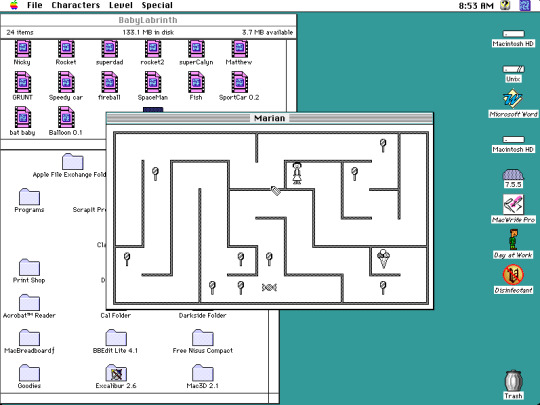Select the Free Nisus Compact folder

(x=203, y=338)
